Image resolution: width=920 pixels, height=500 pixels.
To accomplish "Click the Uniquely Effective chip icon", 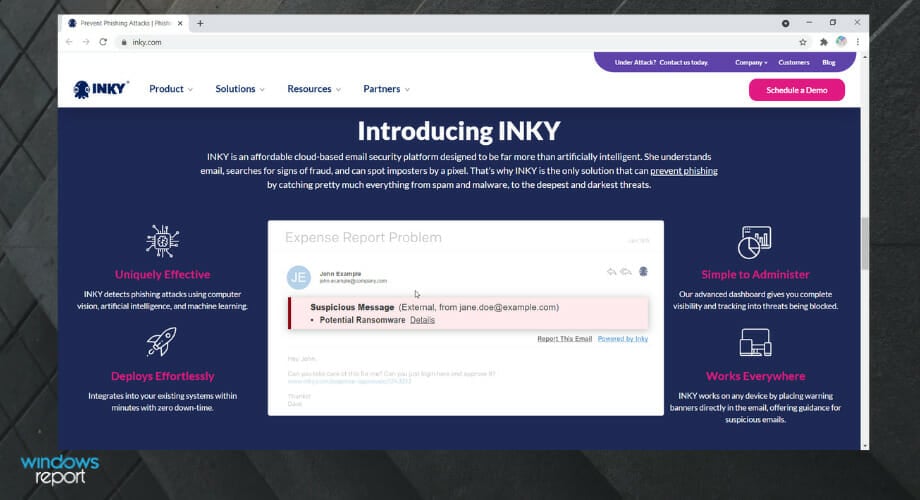I will coord(163,241).
